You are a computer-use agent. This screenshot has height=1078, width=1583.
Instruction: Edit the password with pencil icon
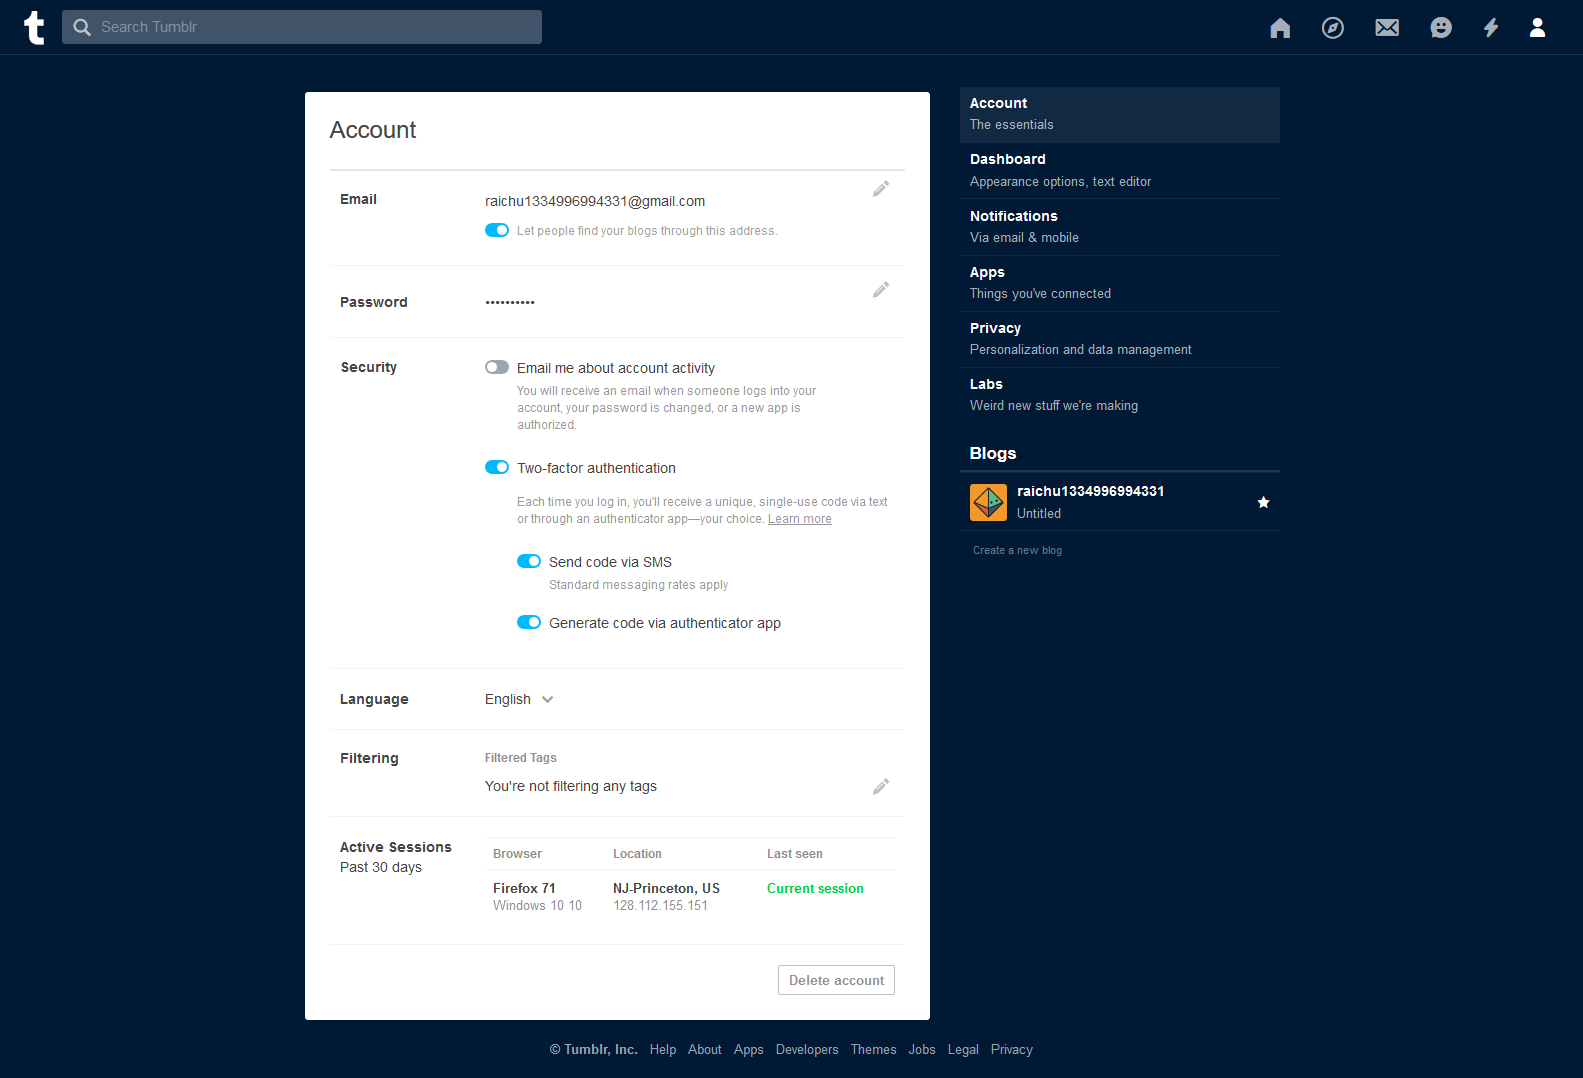[x=881, y=290]
